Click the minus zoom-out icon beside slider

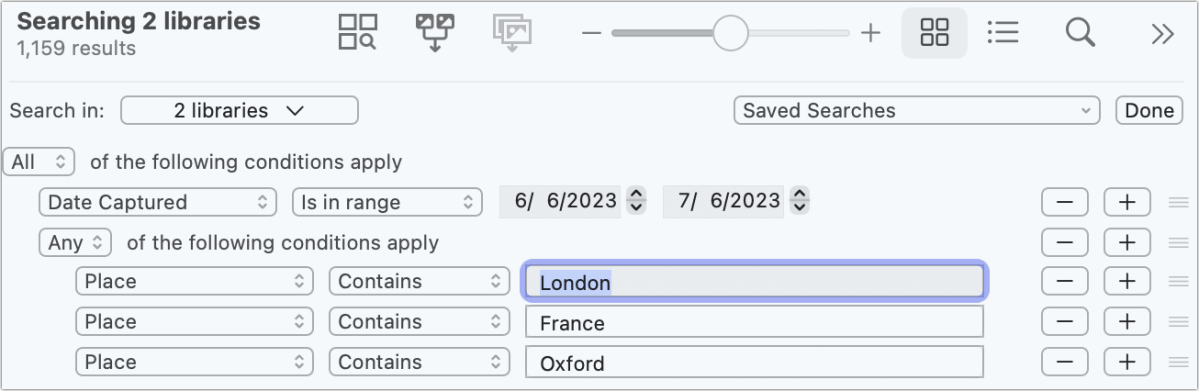click(592, 33)
